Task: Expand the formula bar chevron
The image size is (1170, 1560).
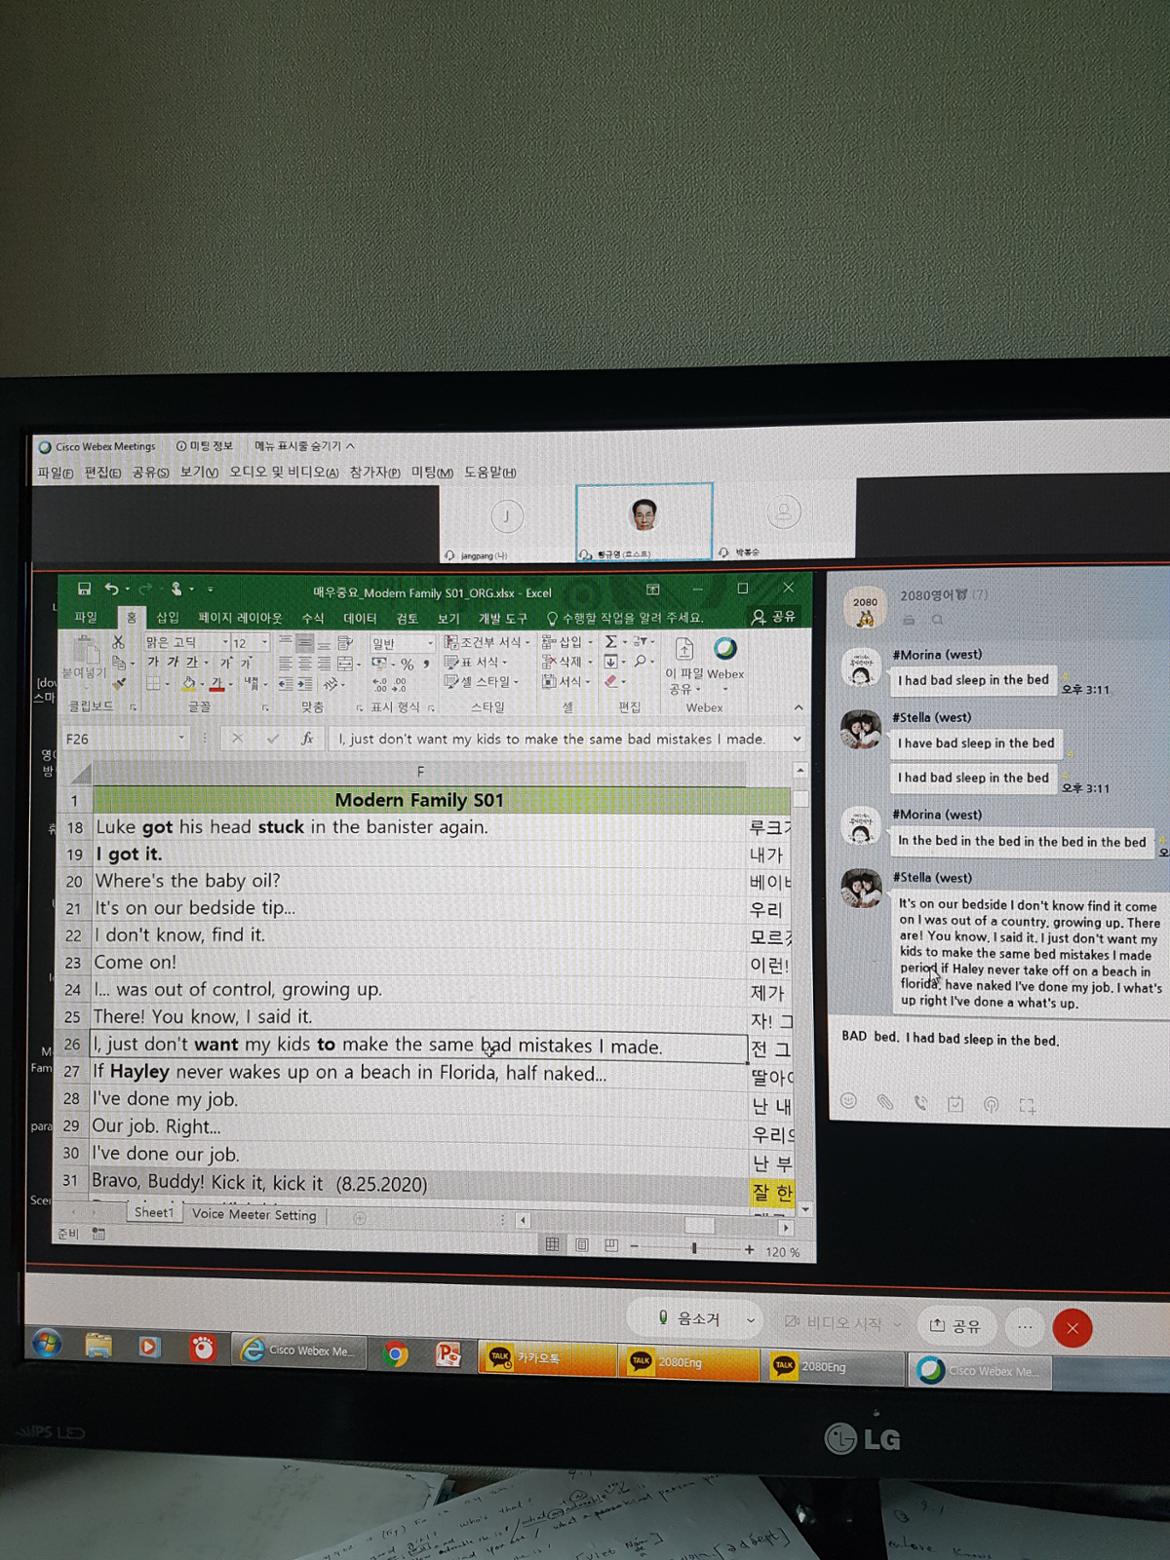Action: point(797,739)
